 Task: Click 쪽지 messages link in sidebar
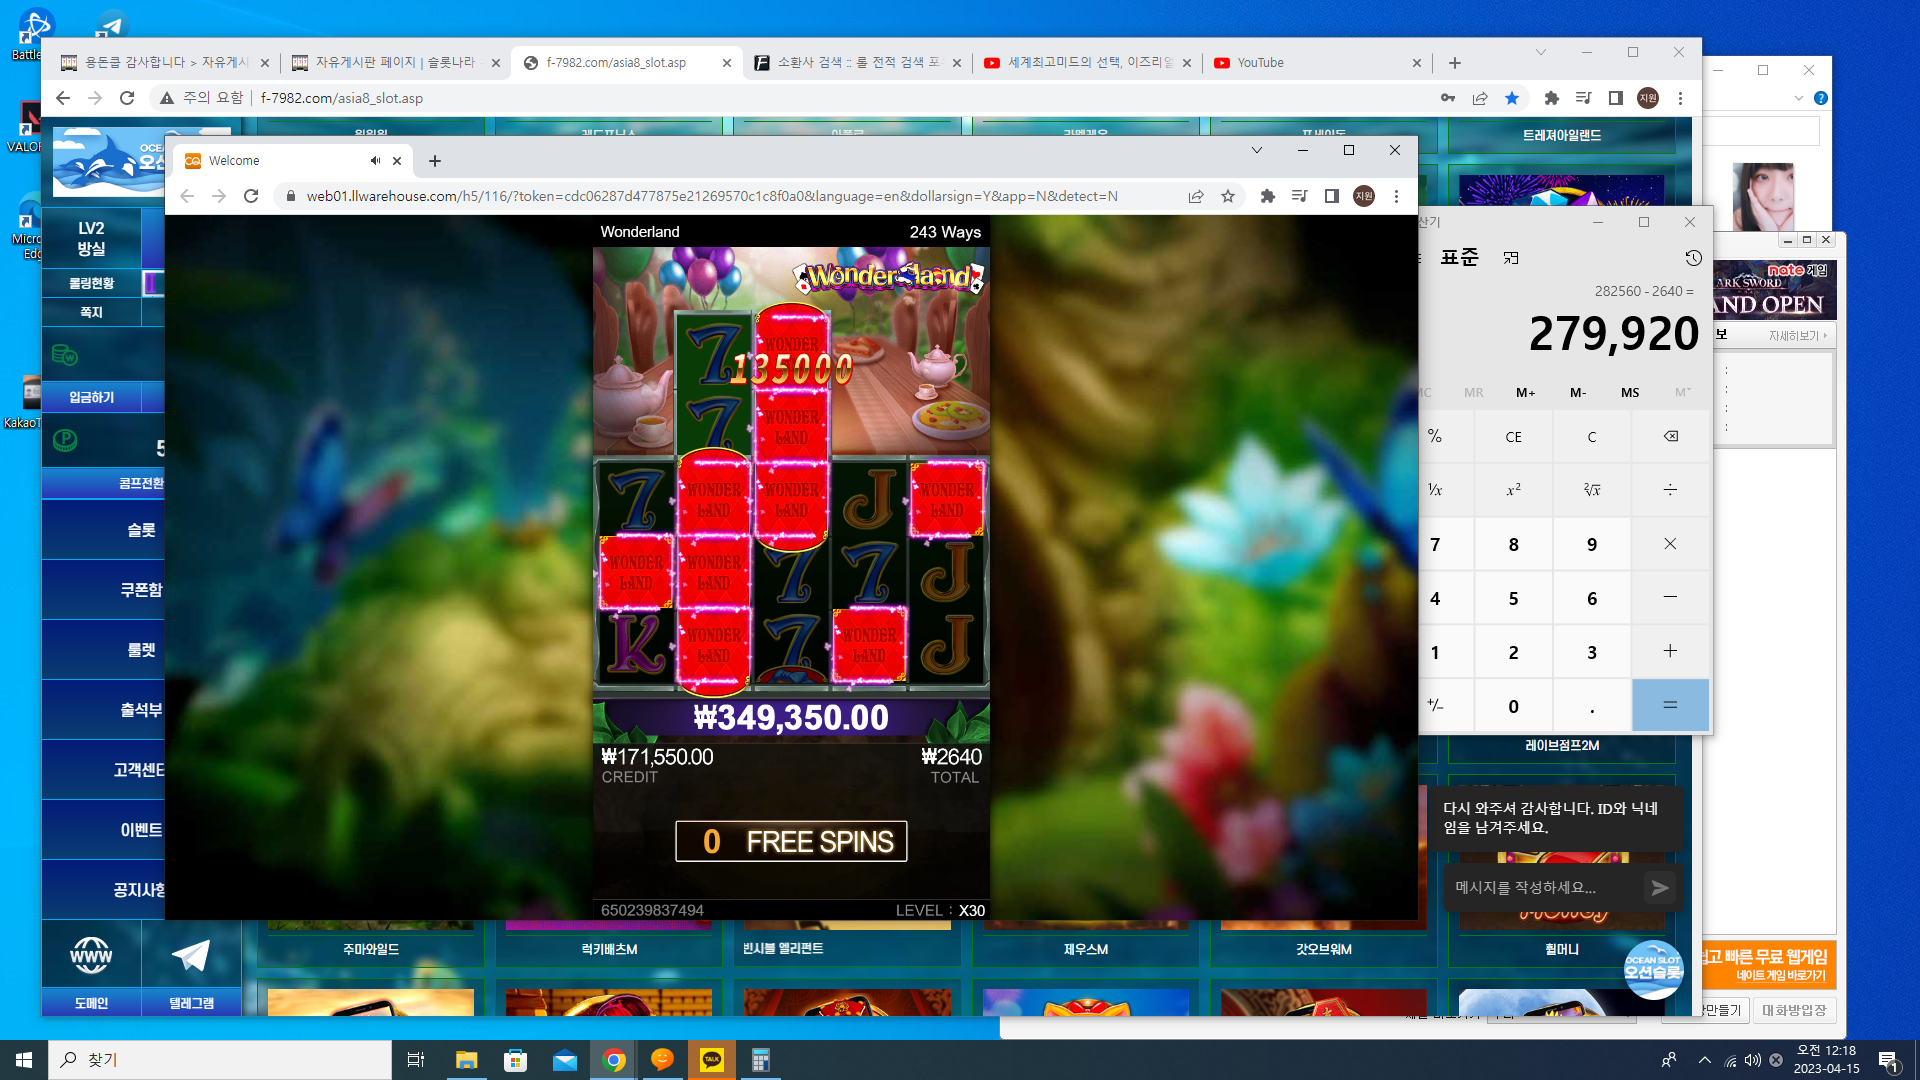(92, 312)
